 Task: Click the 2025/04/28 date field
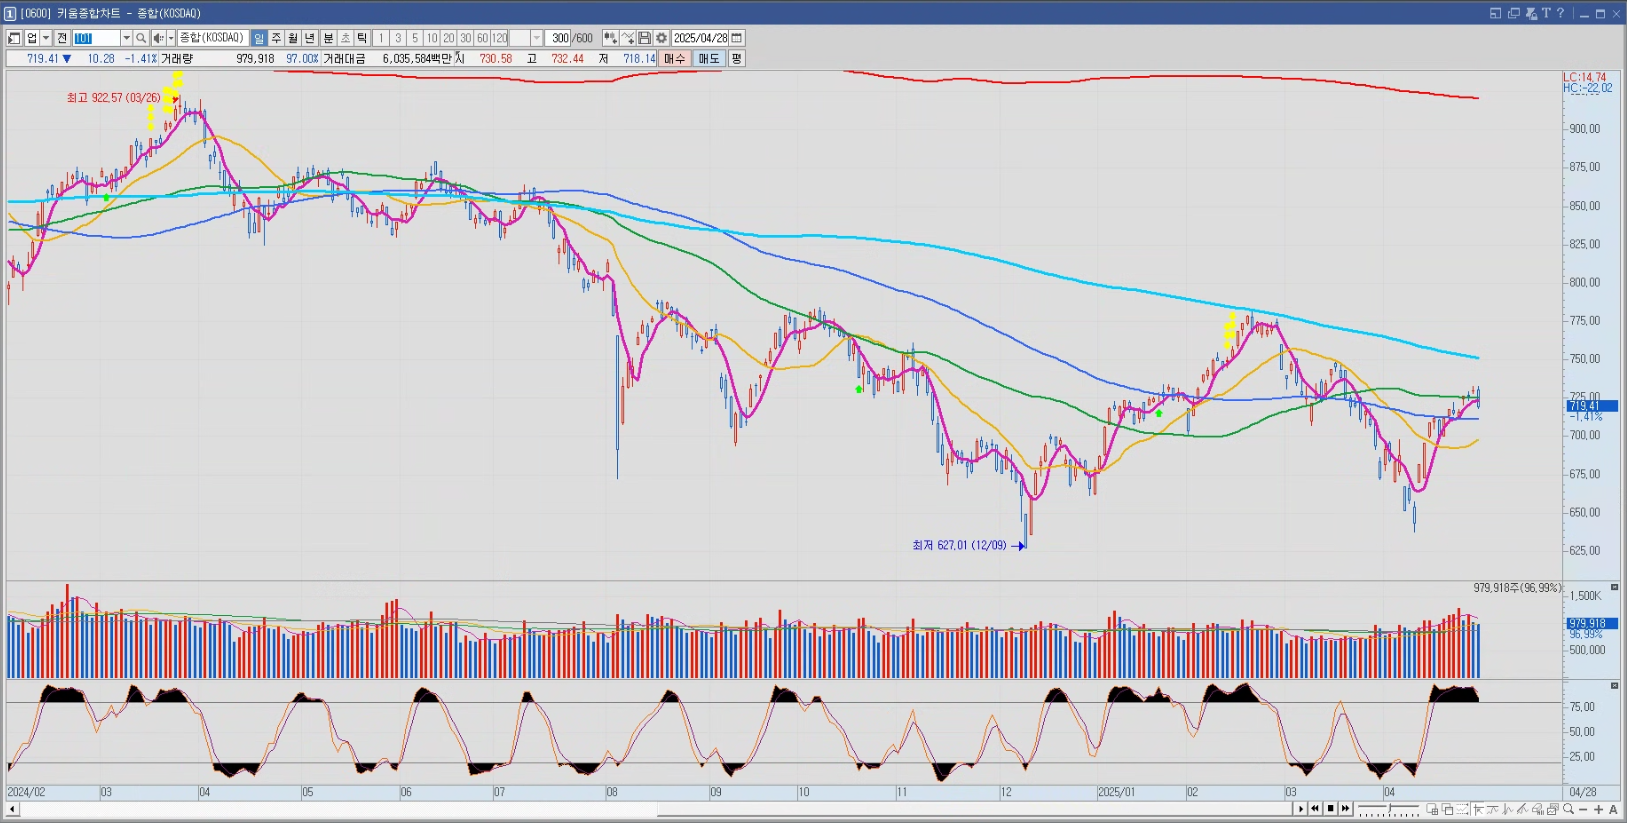(700, 38)
